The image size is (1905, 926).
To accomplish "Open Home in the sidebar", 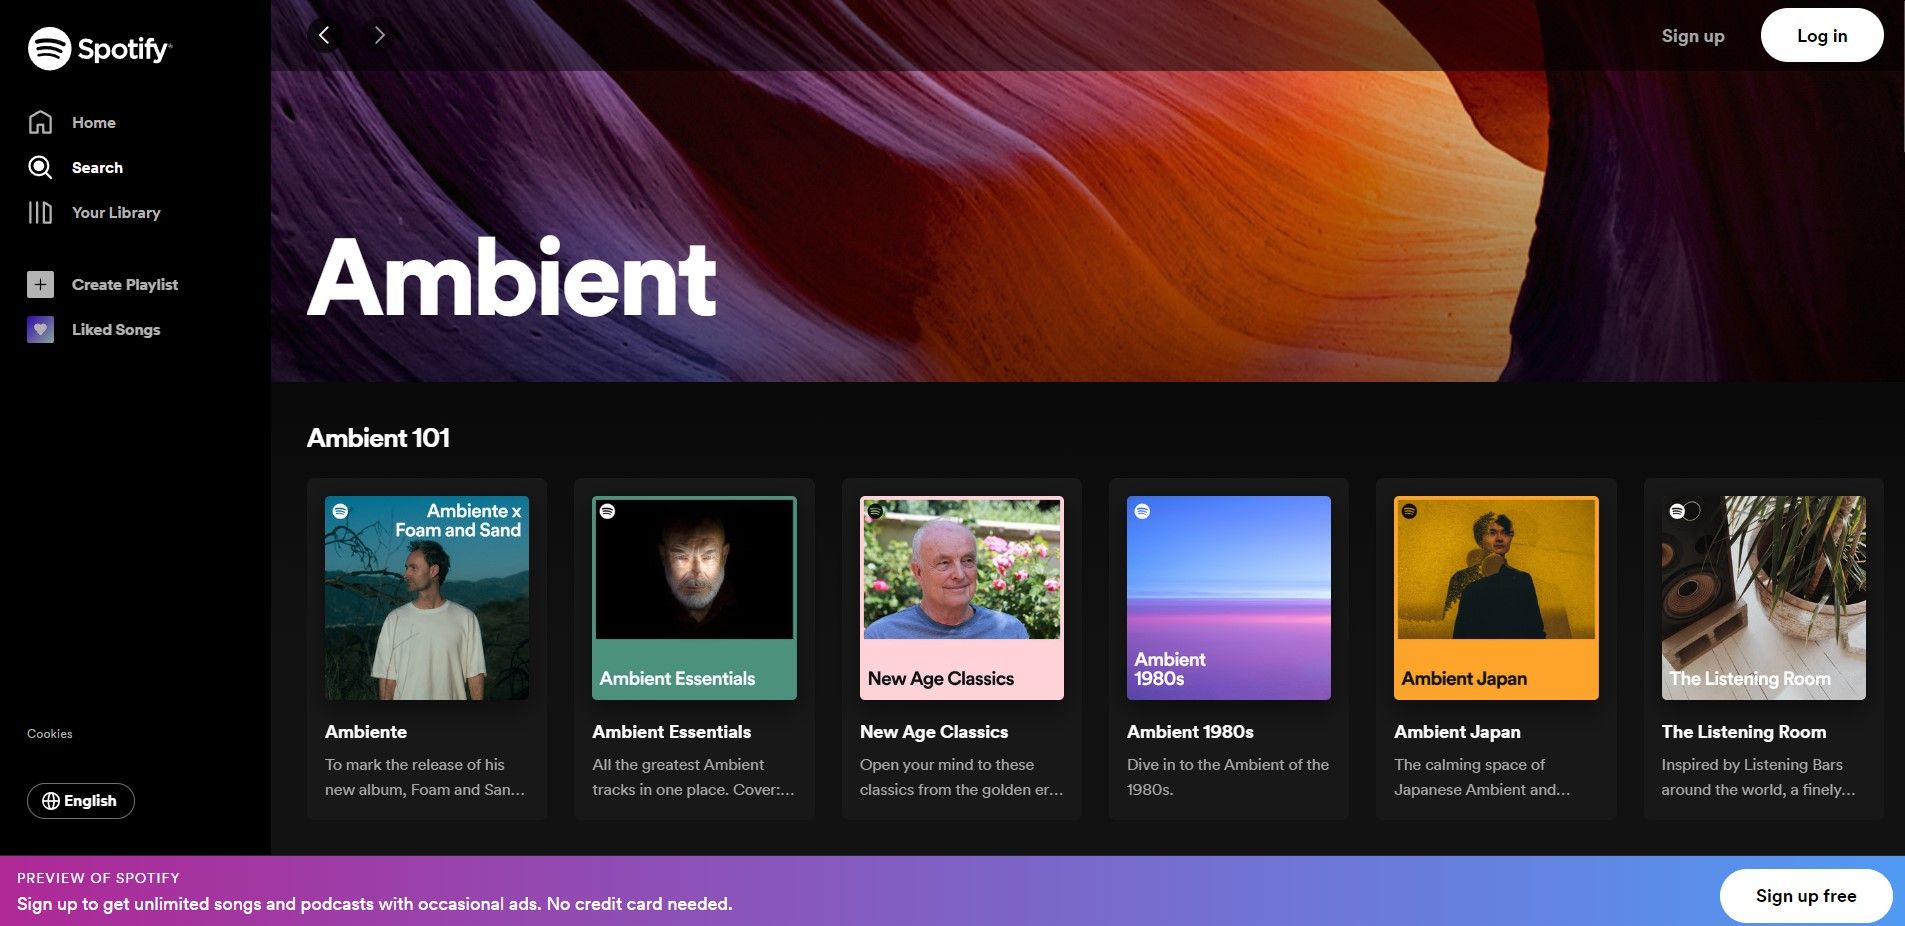I will click(x=94, y=123).
